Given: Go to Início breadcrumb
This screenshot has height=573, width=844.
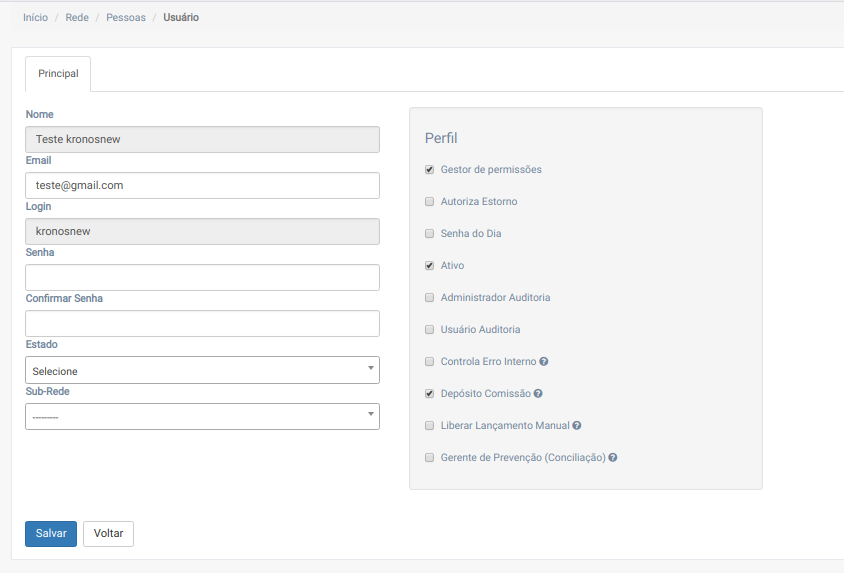Looking at the screenshot, I should 35,18.
